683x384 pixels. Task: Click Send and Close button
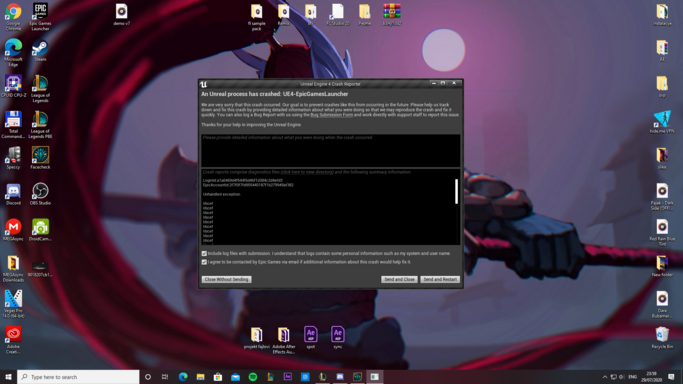coord(399,280)
